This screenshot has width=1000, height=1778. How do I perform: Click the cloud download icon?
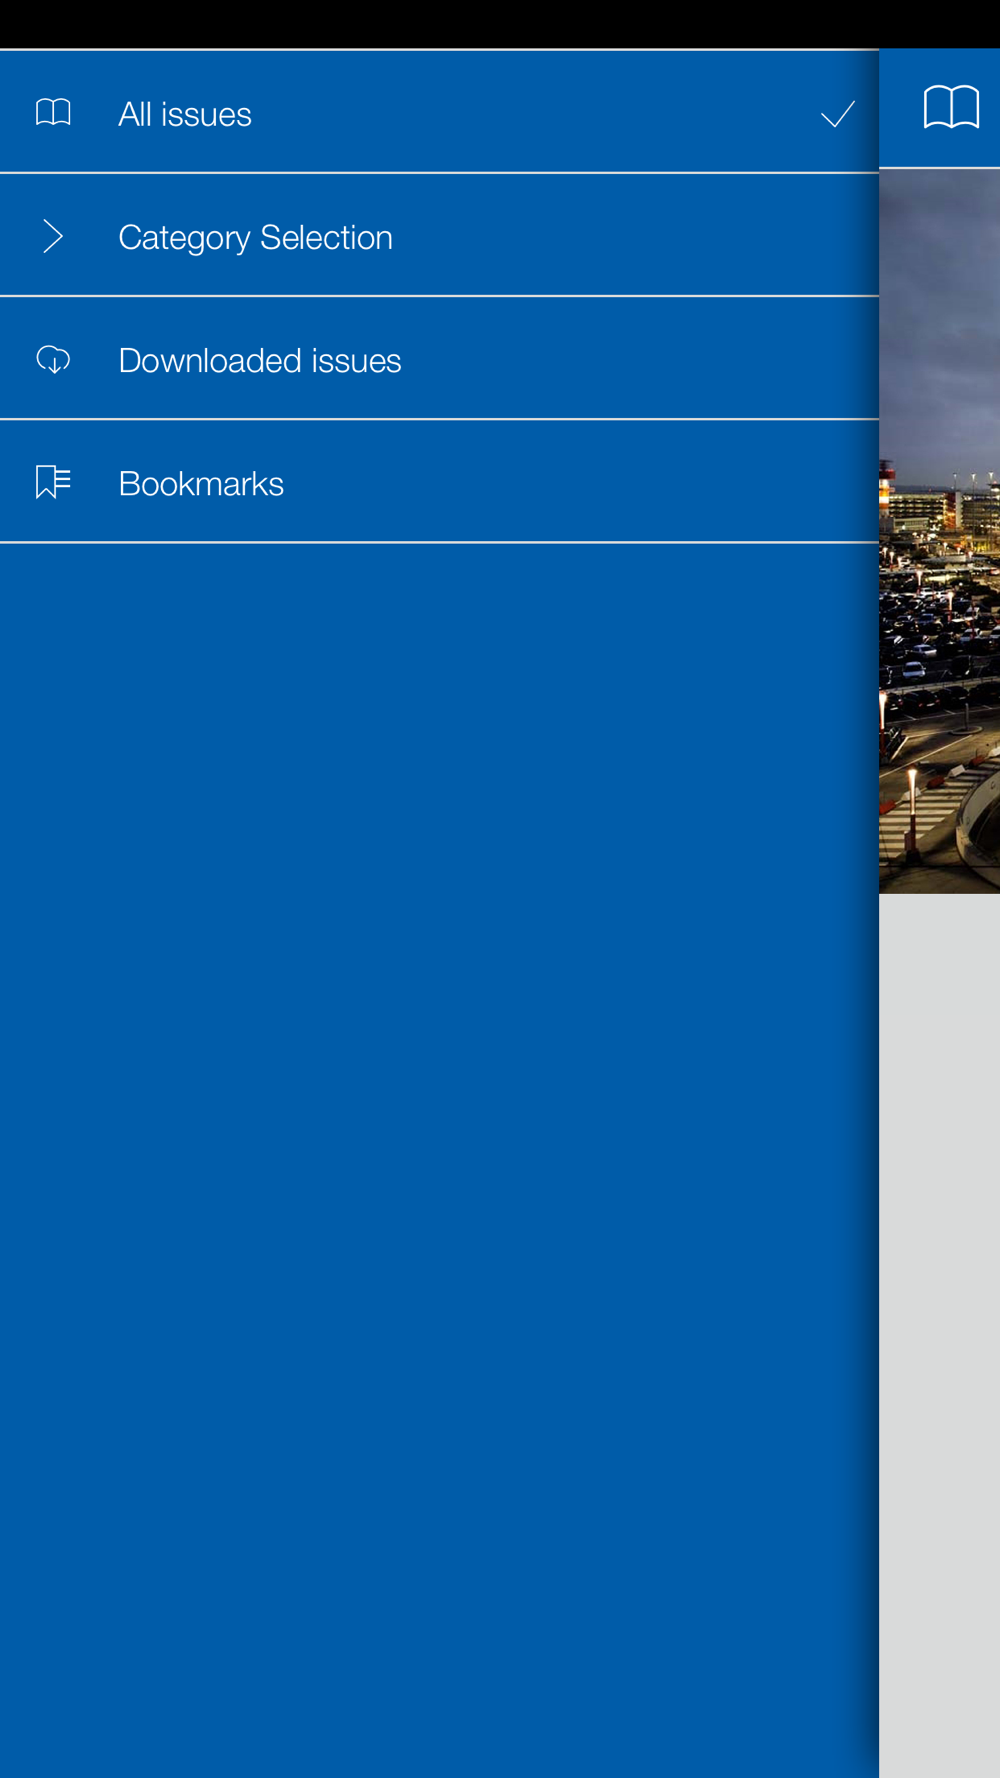[53, 359]
